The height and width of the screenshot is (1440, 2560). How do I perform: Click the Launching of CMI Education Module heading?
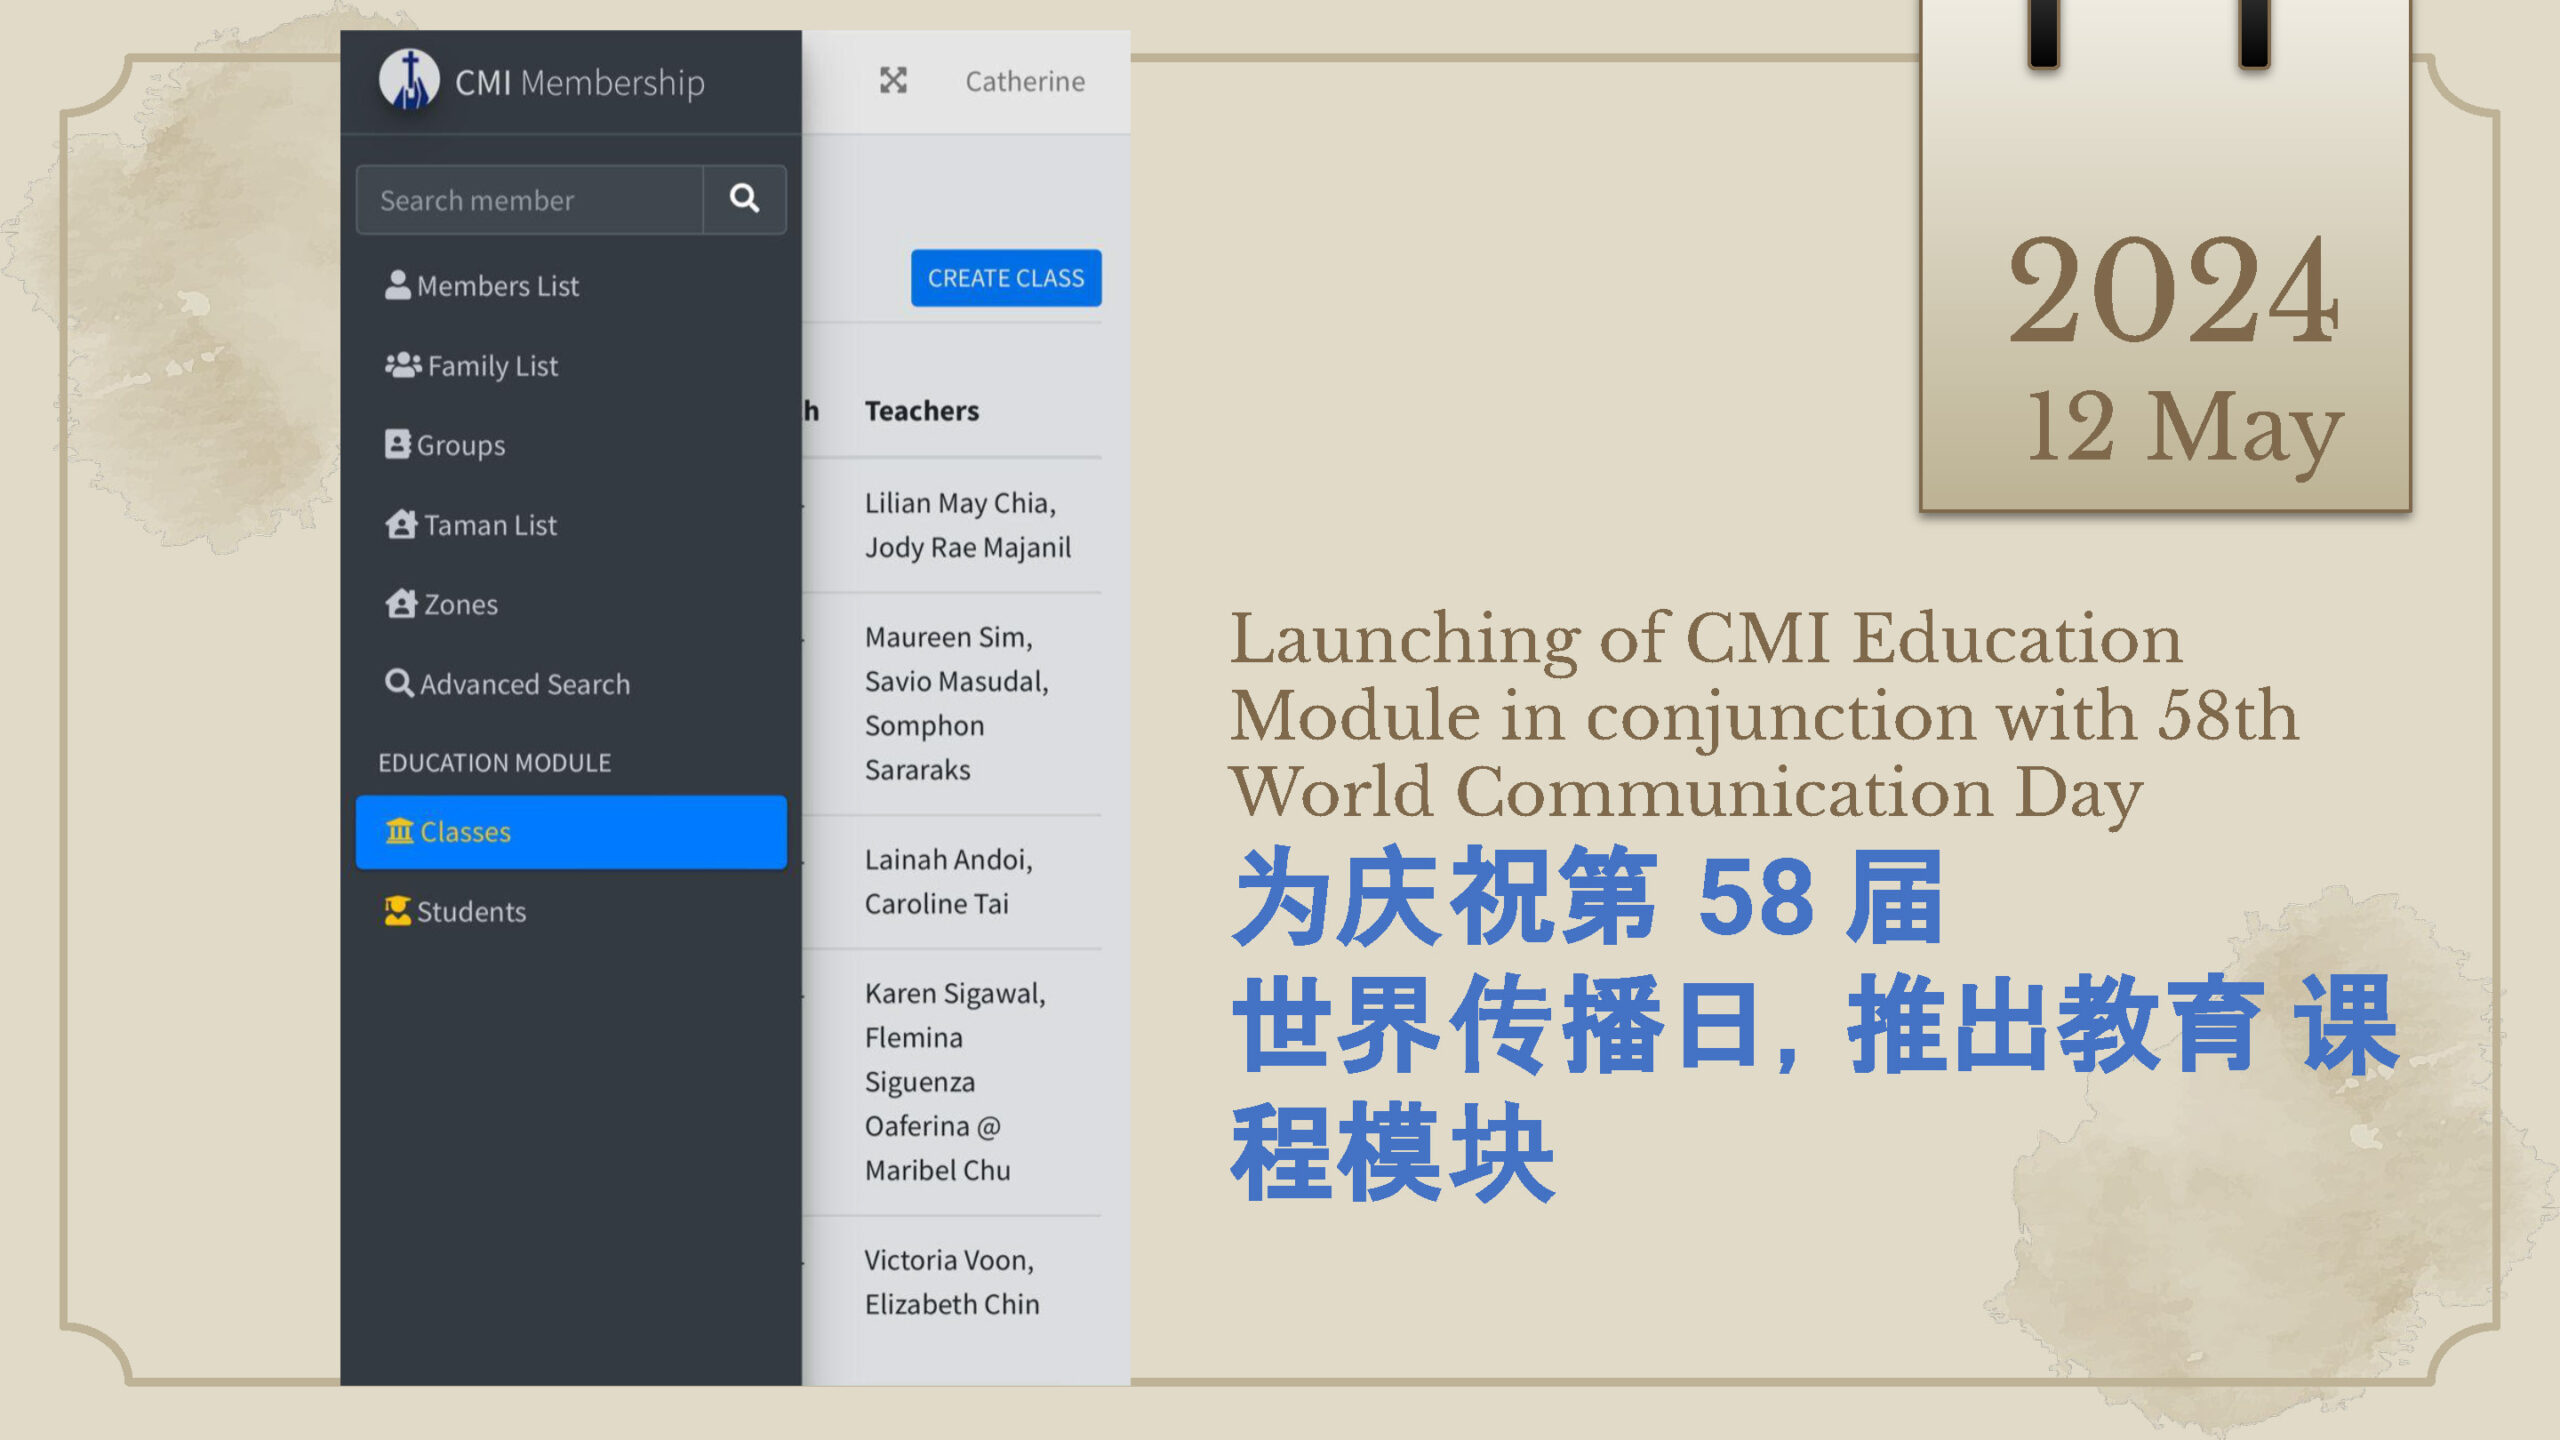coord(1764,716)
